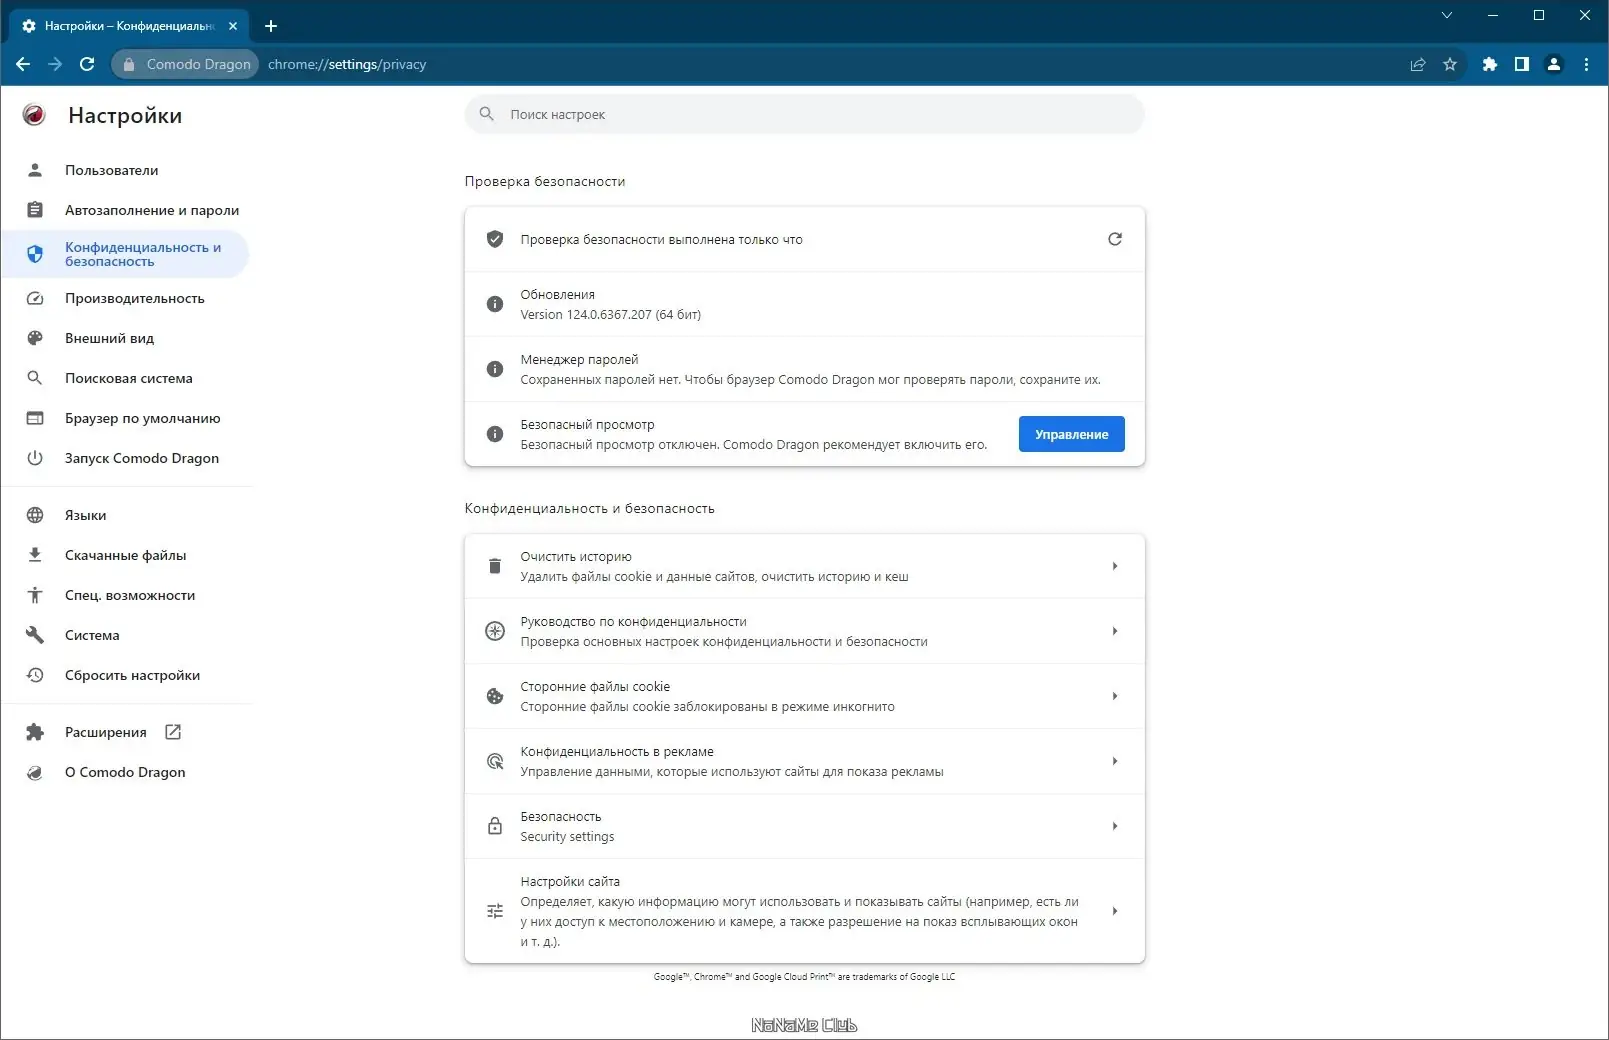Click the Менеджер паролей info icon
This screenshot has height=1040, width=1609.
[x=494, y=369]
